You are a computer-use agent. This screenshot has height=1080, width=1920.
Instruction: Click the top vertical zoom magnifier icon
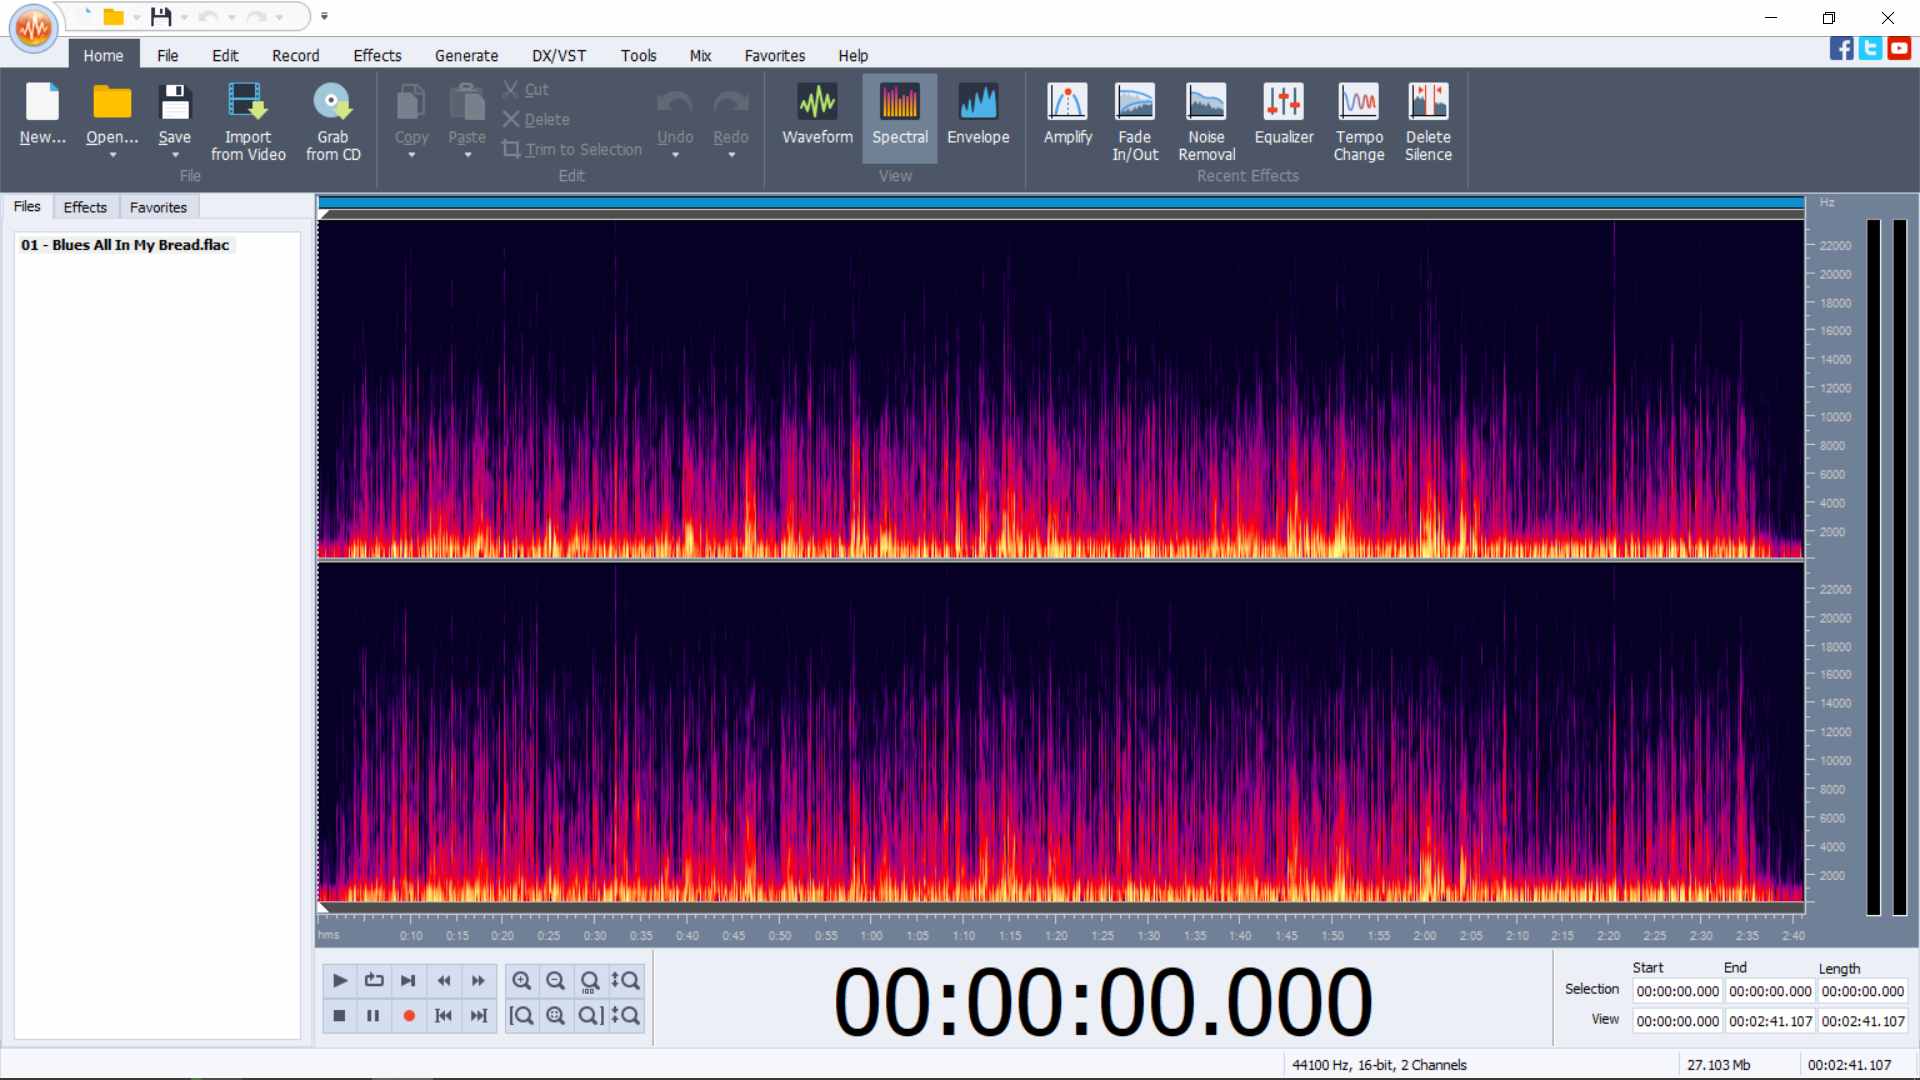(x=626, y=980)
